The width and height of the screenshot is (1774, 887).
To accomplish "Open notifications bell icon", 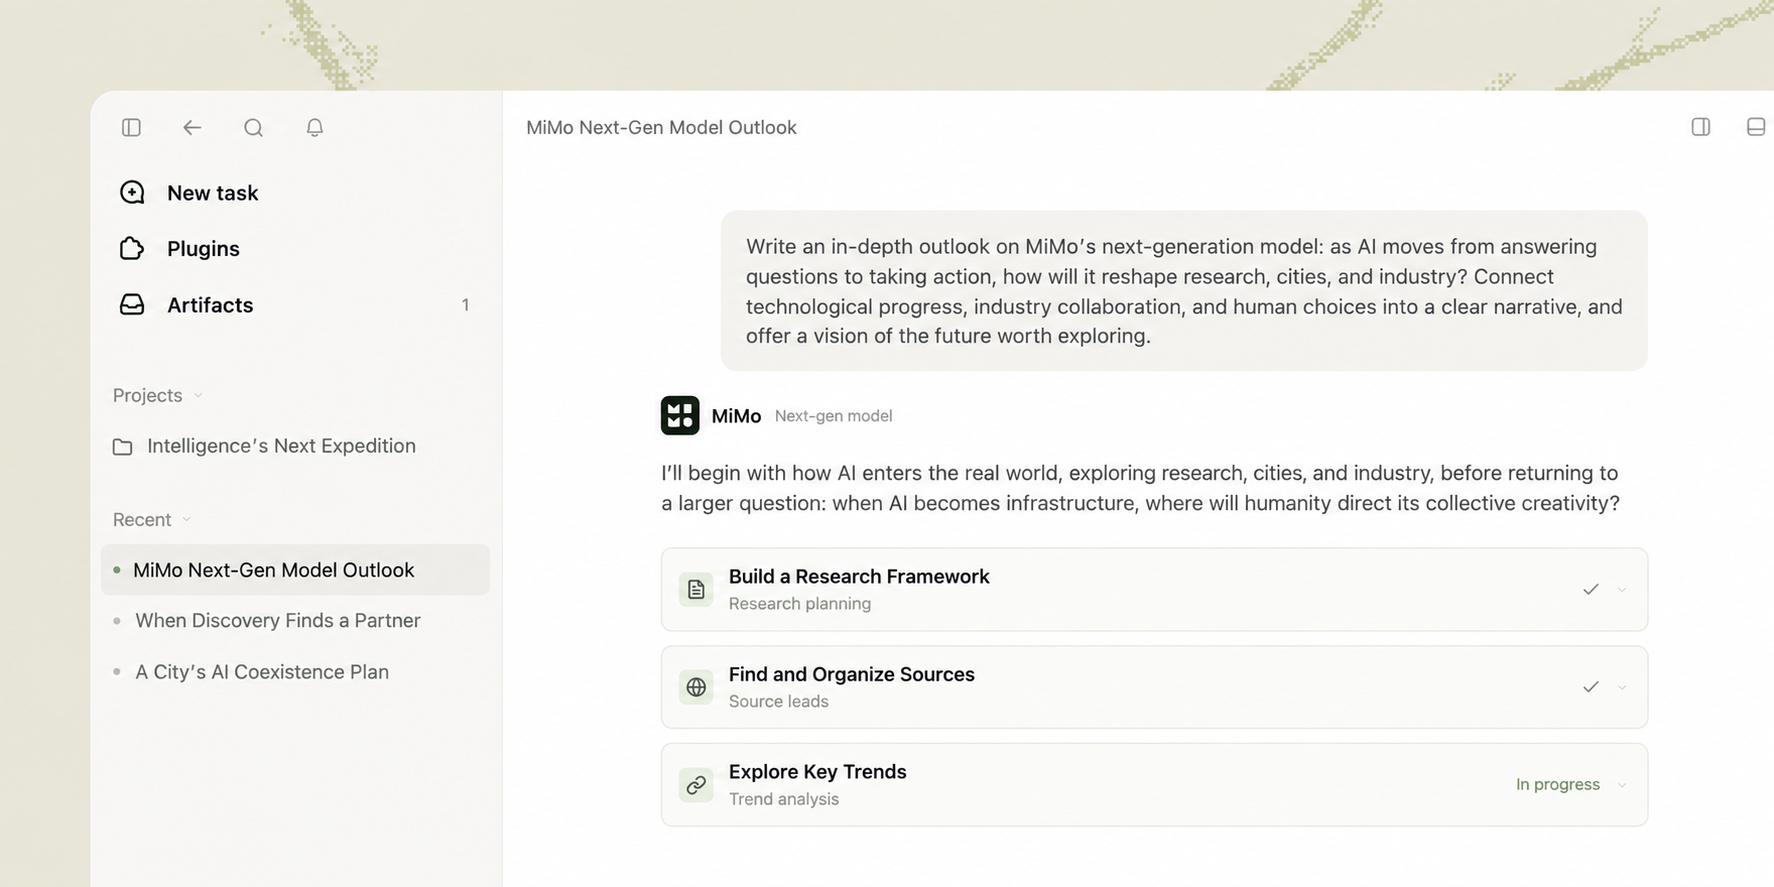I will [315, 127].
